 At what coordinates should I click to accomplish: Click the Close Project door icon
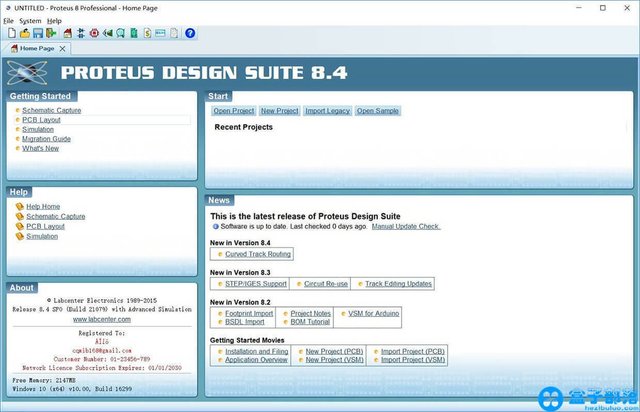51,33
